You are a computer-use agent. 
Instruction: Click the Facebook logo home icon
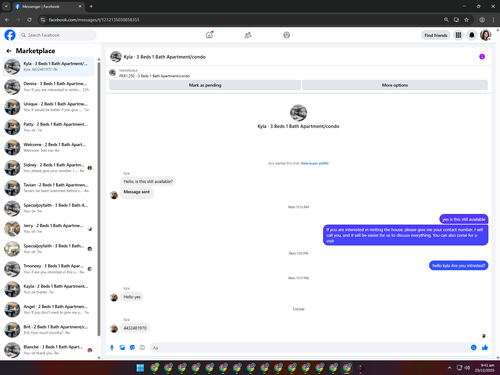tap(10, 35)
